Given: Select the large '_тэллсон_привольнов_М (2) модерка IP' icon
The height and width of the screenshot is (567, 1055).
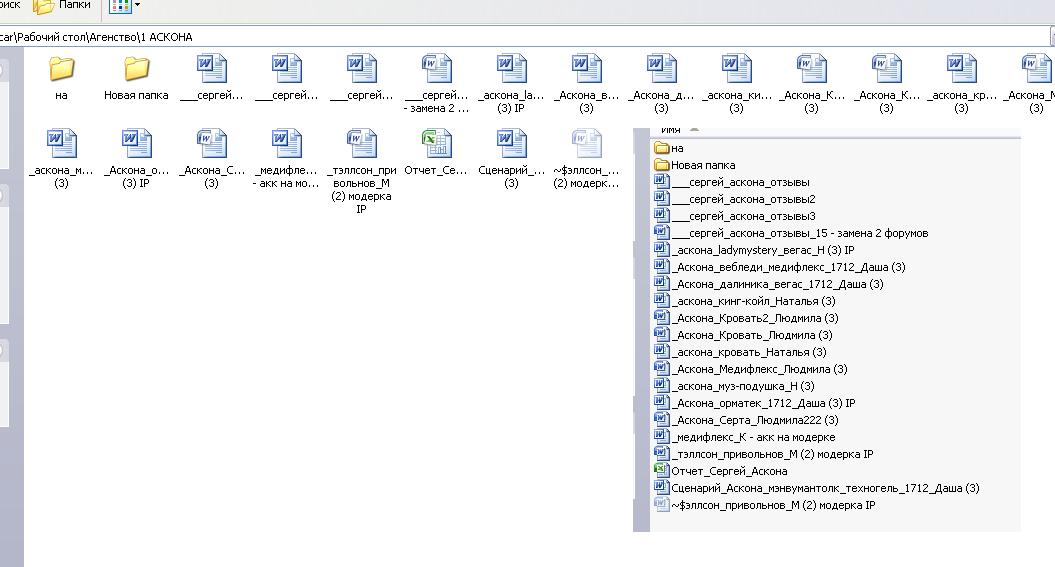Looking at the screenshot, I should click(x=361, y=143).
